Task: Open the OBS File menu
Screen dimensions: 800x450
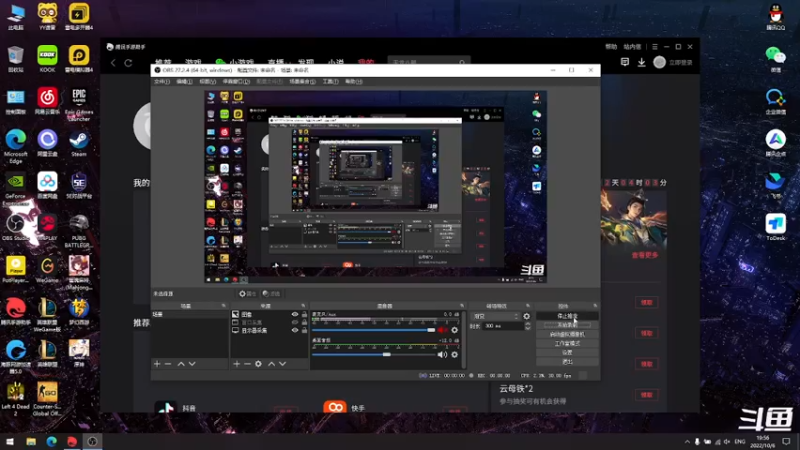Action: coord(162,82)
